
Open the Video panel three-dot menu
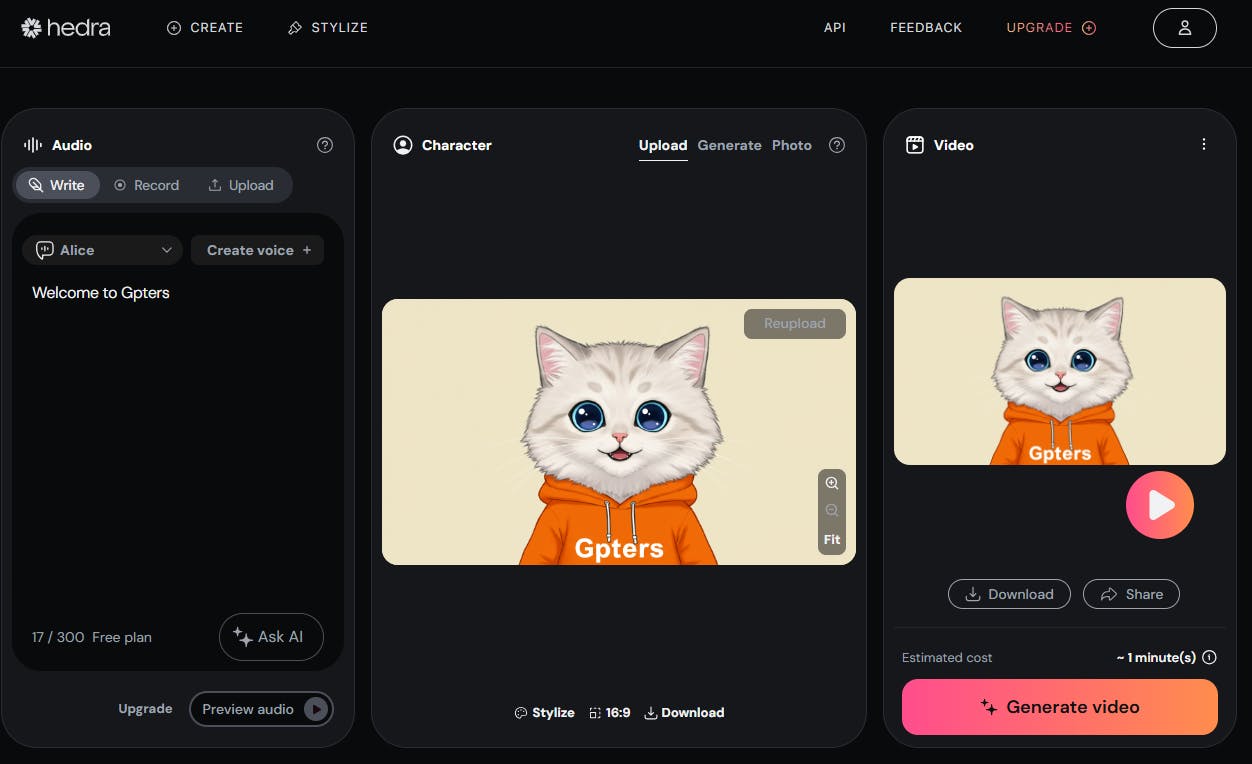pos(1204,145)
